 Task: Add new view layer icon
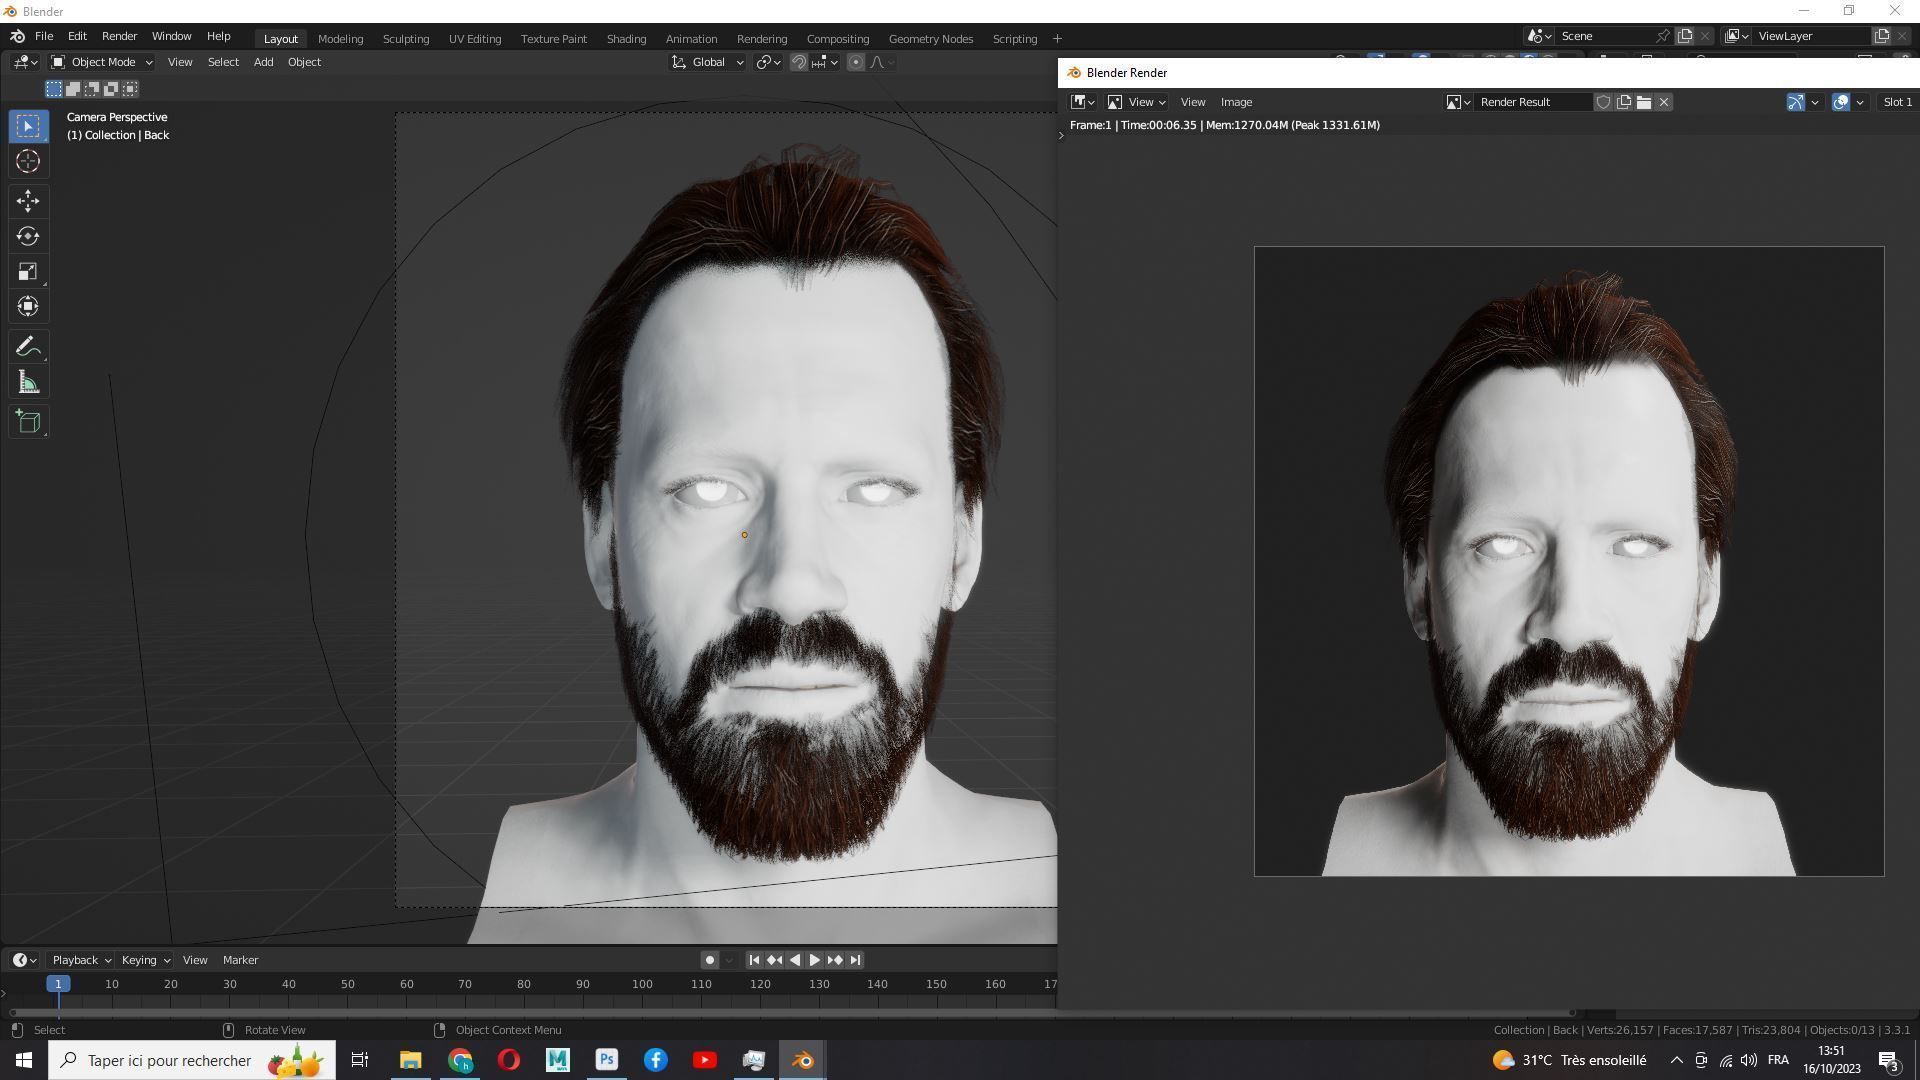(1881, 36)
